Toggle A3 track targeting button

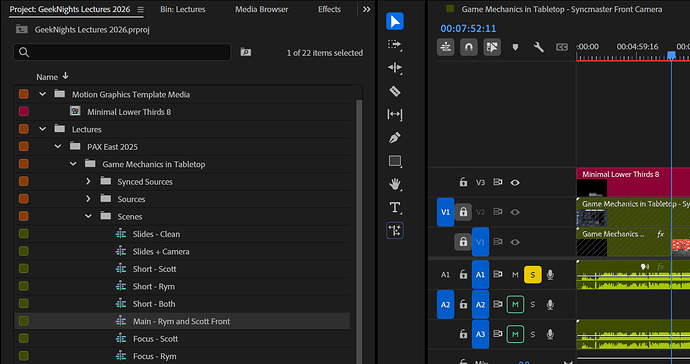(x=480, y=334)
